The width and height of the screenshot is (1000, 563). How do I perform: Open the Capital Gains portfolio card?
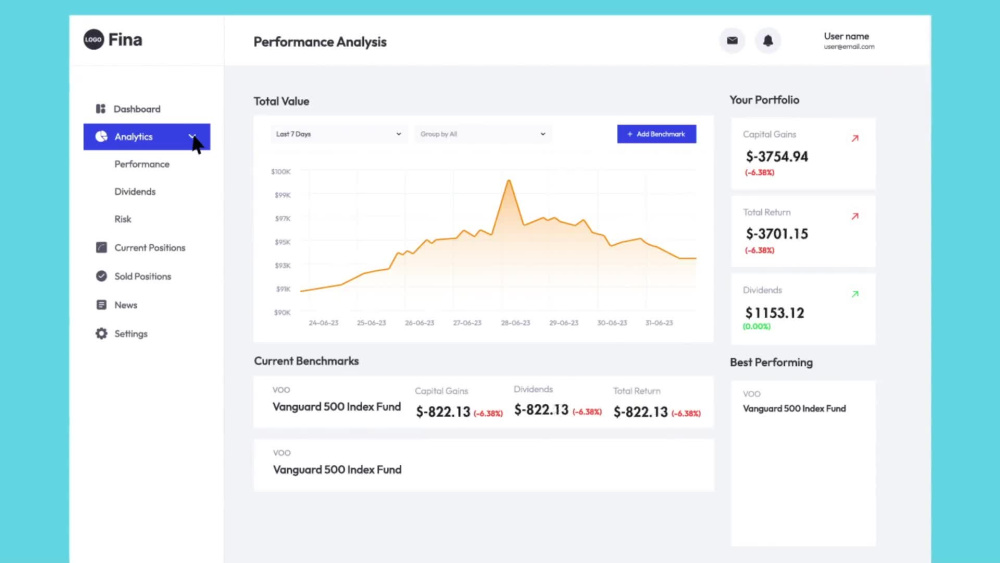pos(803,154)
